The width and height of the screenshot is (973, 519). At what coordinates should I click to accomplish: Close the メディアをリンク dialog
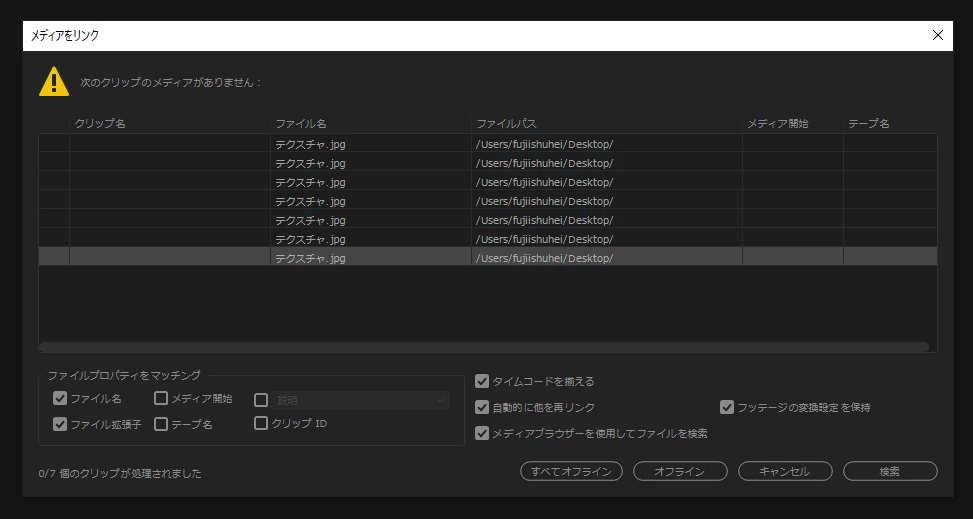[938, 35]
